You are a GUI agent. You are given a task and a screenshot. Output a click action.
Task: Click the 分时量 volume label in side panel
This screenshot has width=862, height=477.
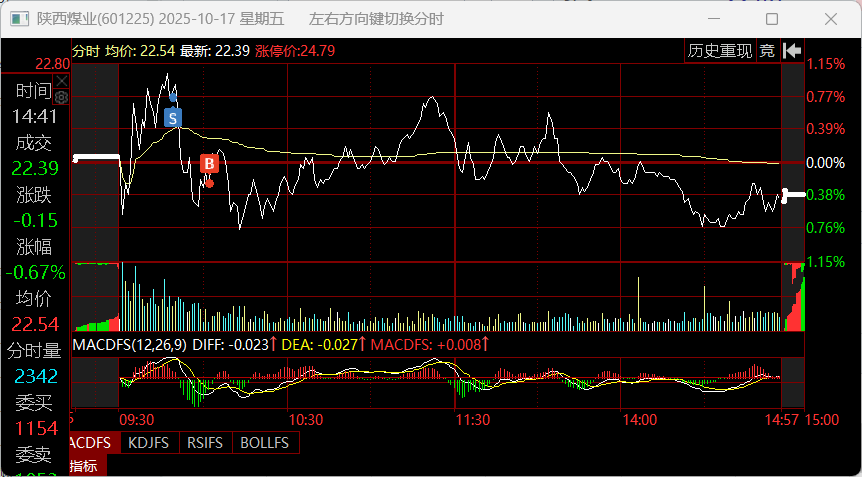click(x=34, y=350)
